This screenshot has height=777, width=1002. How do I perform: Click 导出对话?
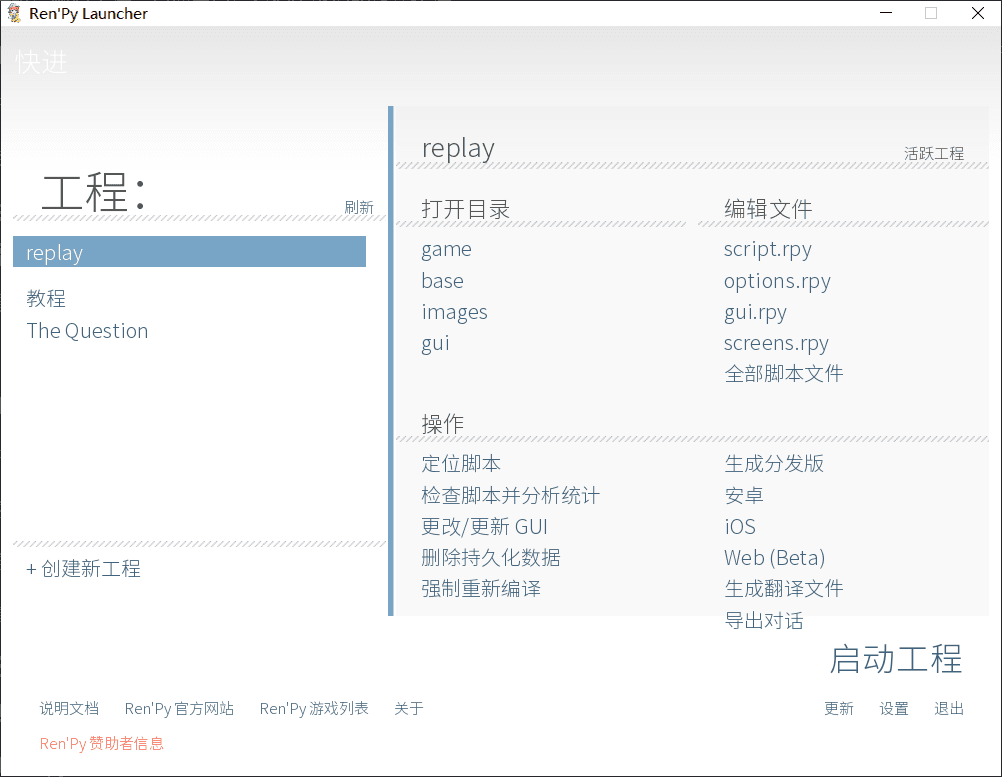coord(764,620)
